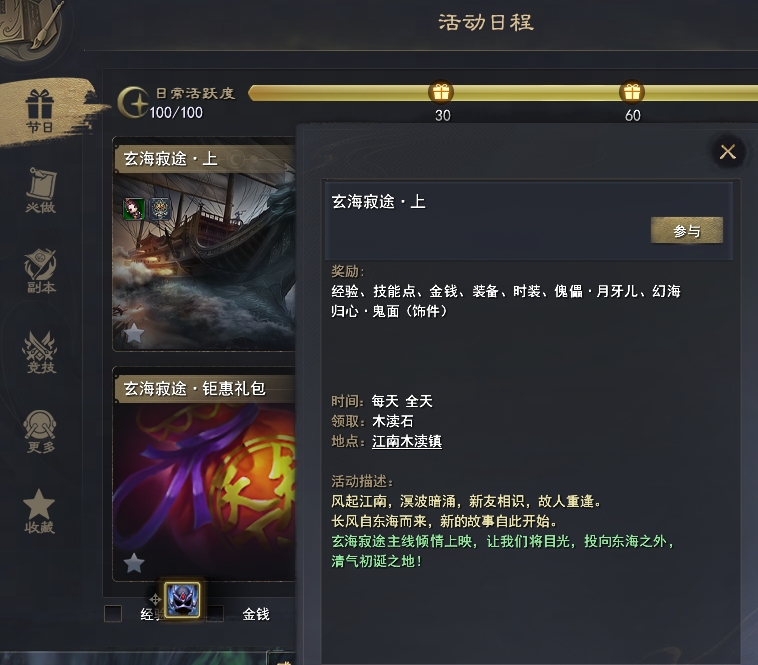
Task: Select the 玄海寂途·钜惠礼包 card
Action: (204, 474)
